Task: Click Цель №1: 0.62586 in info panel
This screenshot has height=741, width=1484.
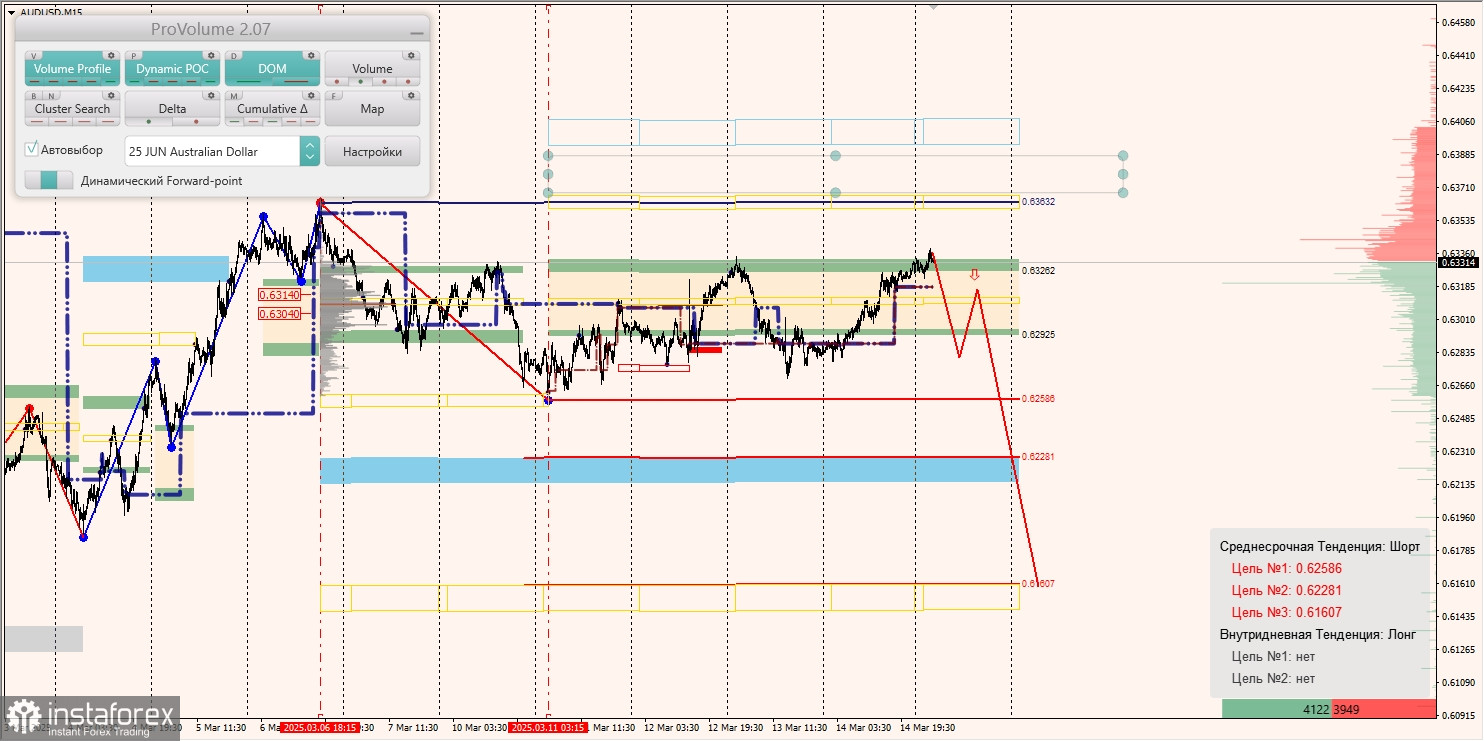Action: (1286, 568)
